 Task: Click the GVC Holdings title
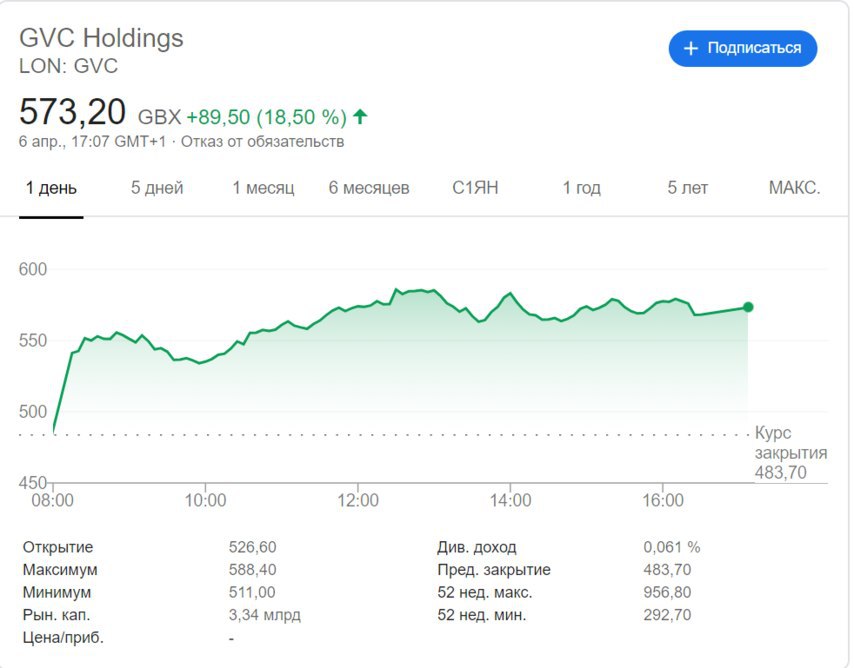(x=102, y=38)
